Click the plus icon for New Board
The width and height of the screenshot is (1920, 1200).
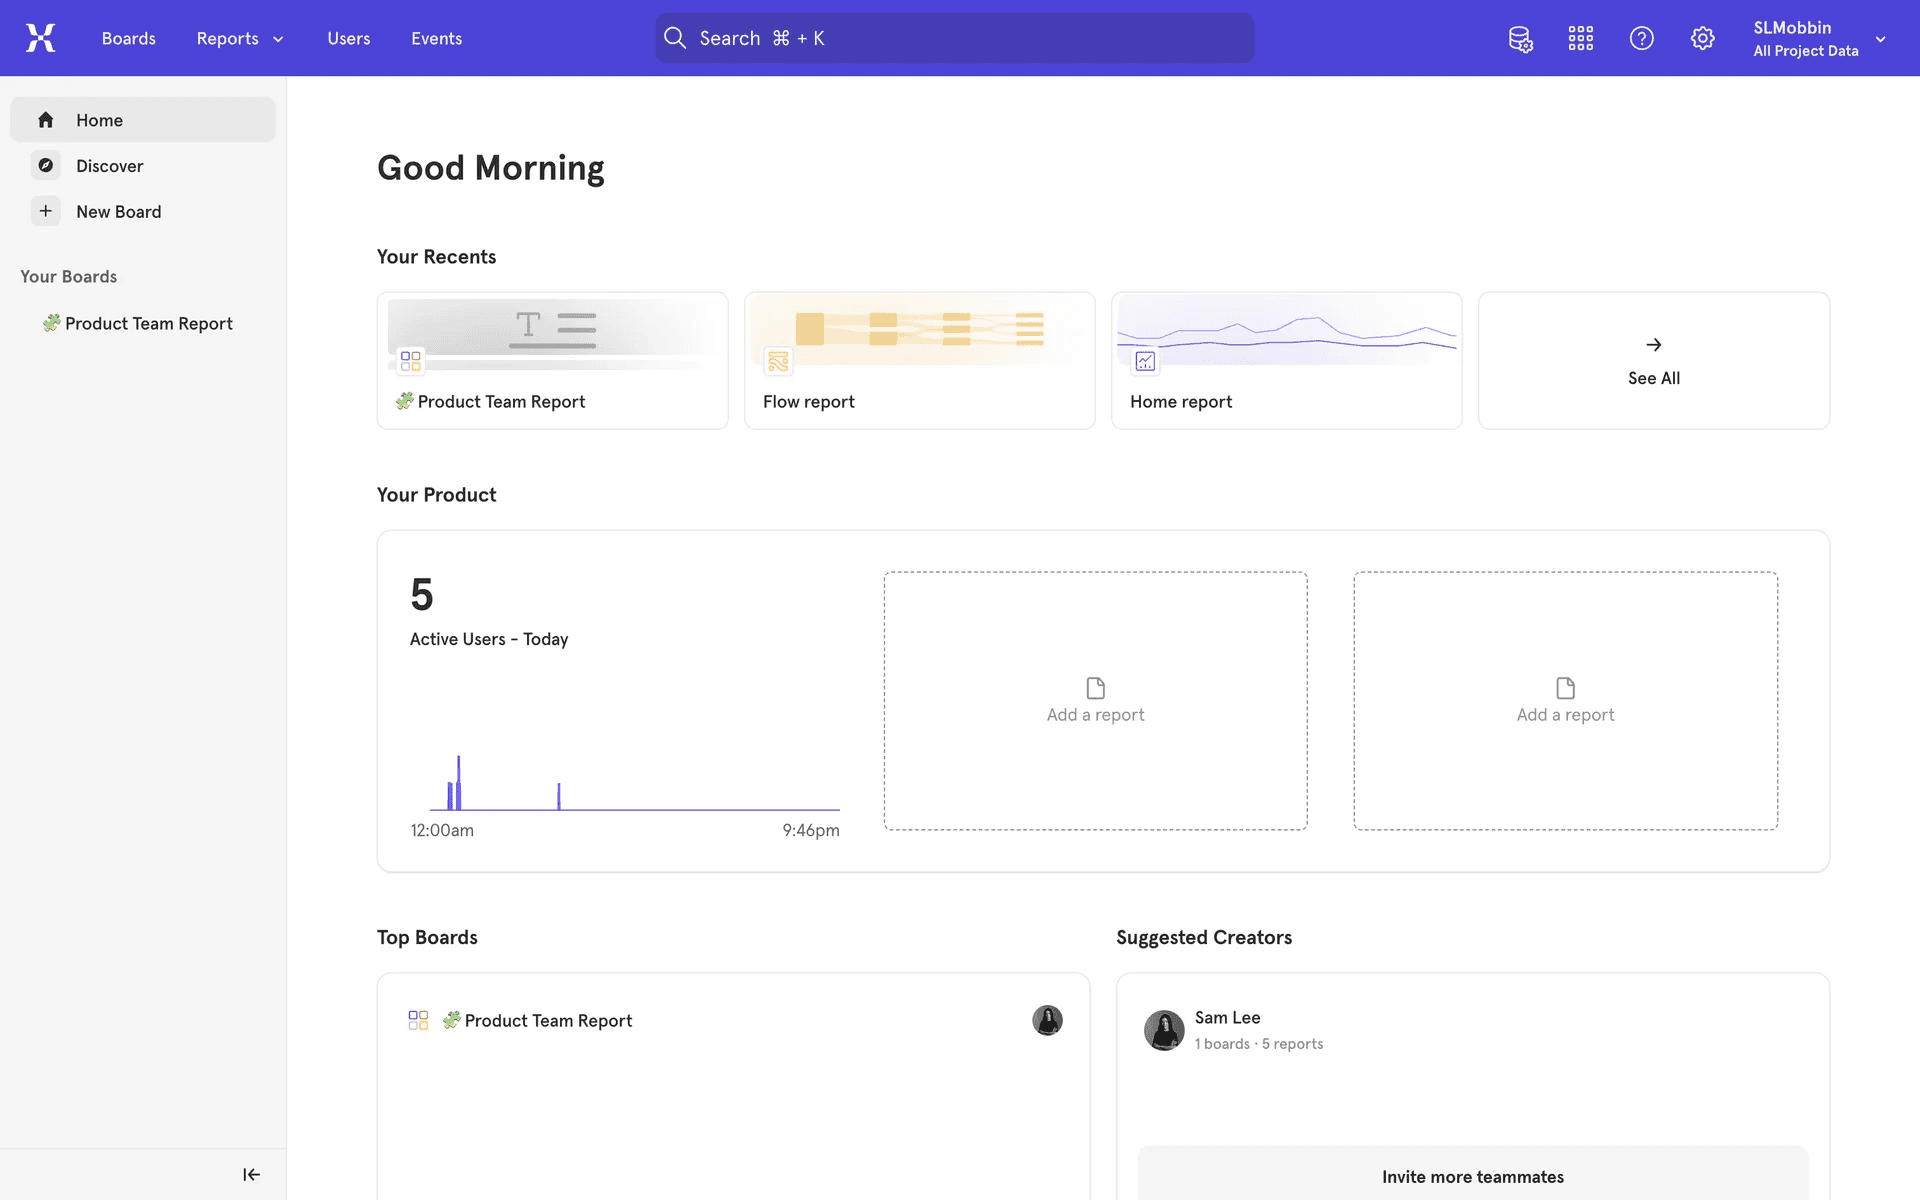coord(46,212)
